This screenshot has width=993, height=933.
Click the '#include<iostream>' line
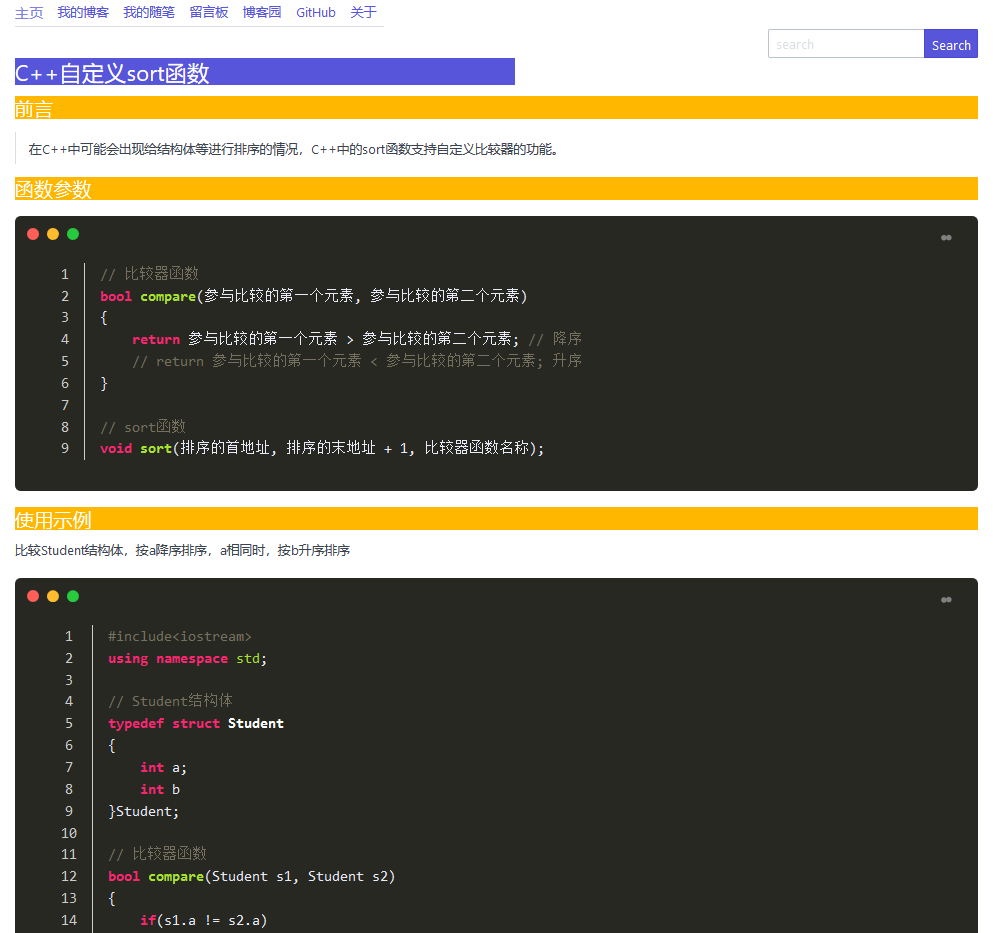180,637
